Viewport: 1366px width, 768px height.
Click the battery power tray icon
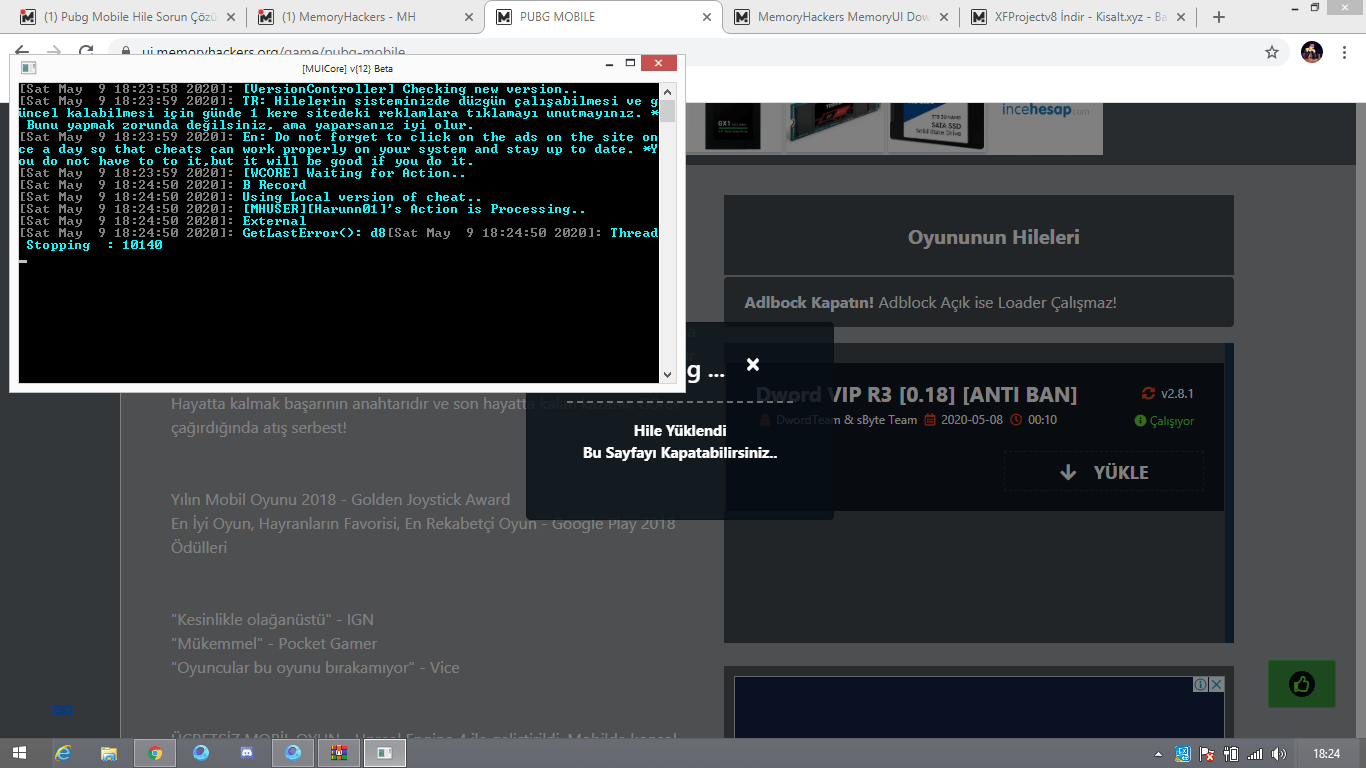(1231, 754)
